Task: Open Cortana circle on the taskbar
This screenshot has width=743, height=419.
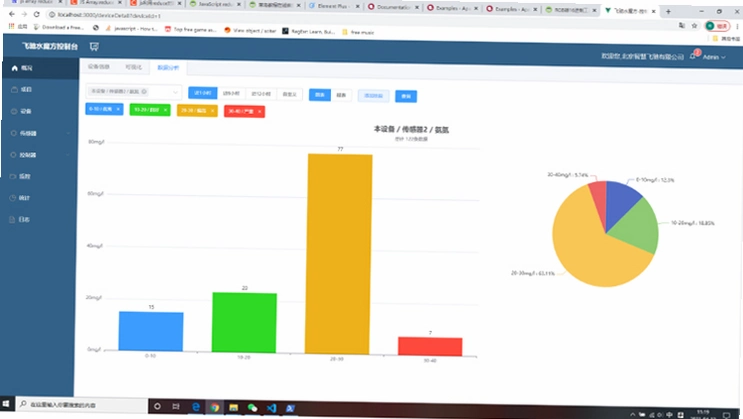Action: coord(157,406)
